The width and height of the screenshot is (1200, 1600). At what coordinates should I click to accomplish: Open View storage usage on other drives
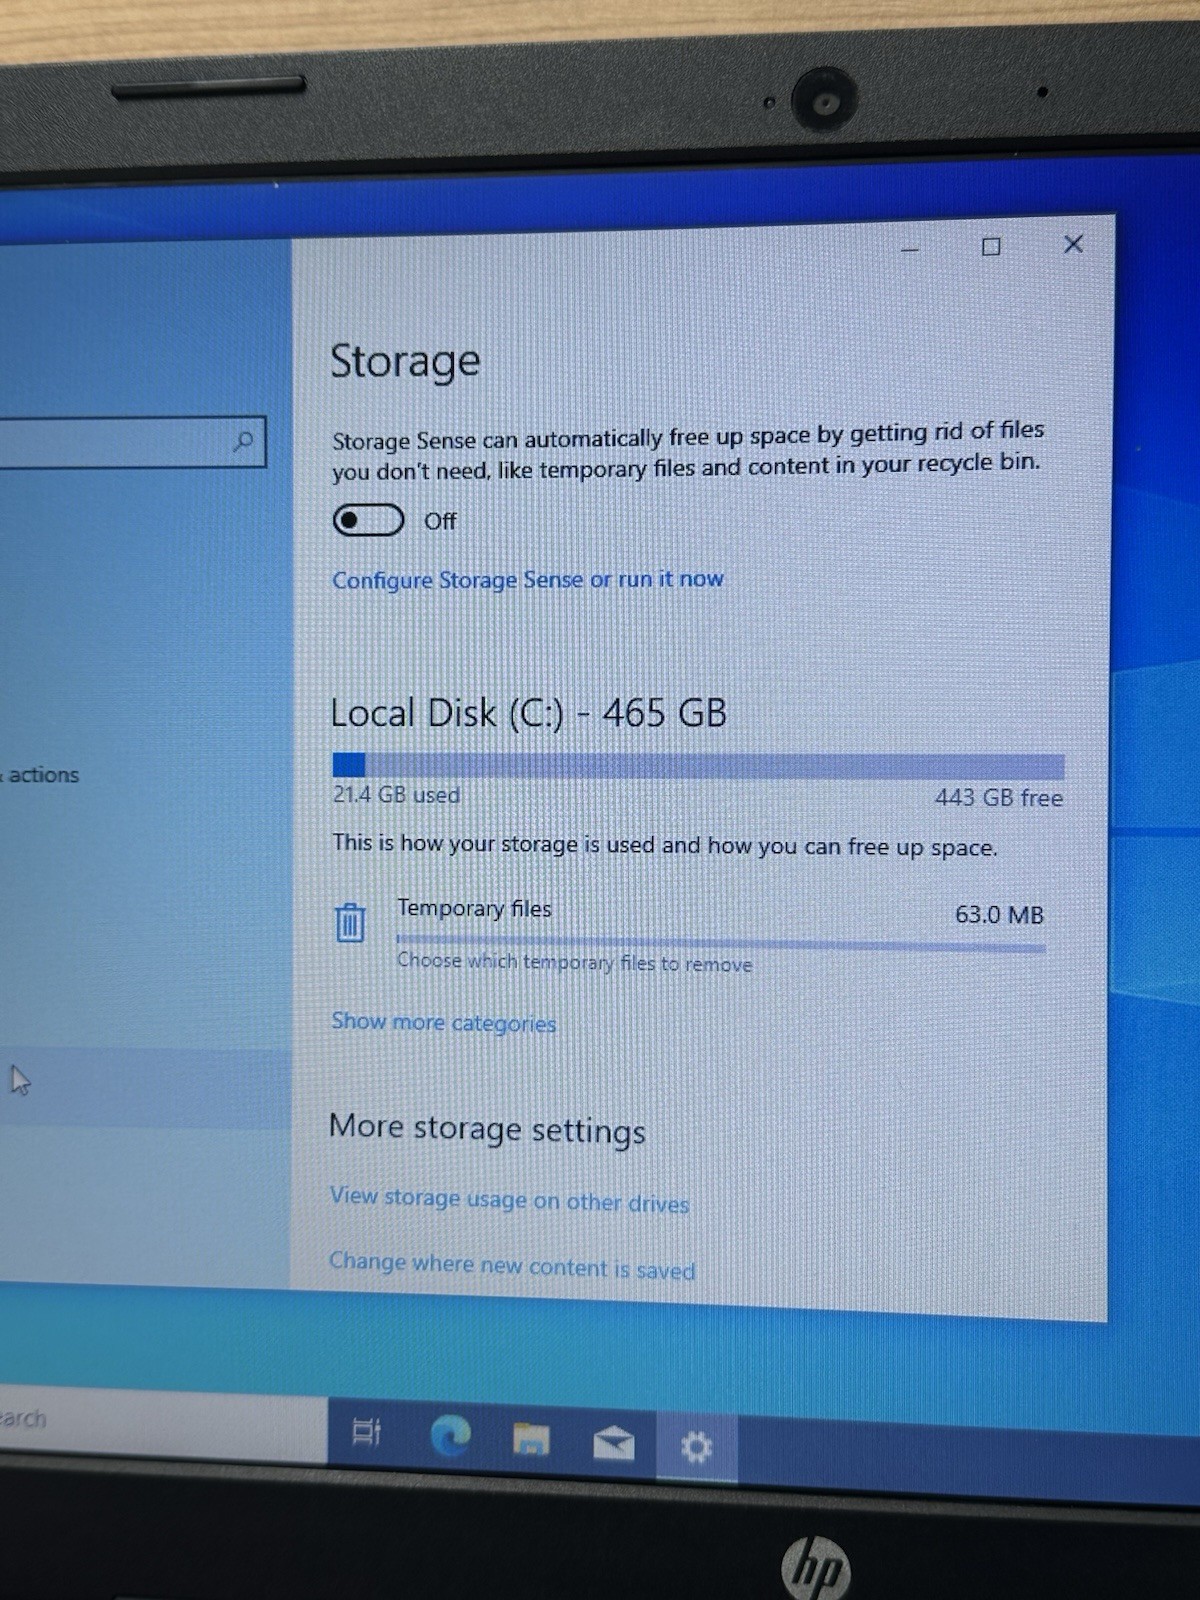click(509, 1199)
